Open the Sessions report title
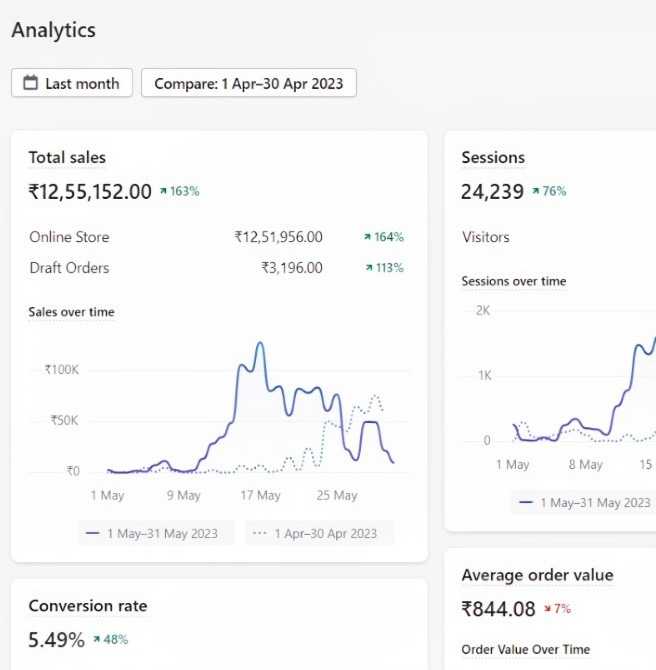Viewport: 656px width, 670px height. click(493, 157)
